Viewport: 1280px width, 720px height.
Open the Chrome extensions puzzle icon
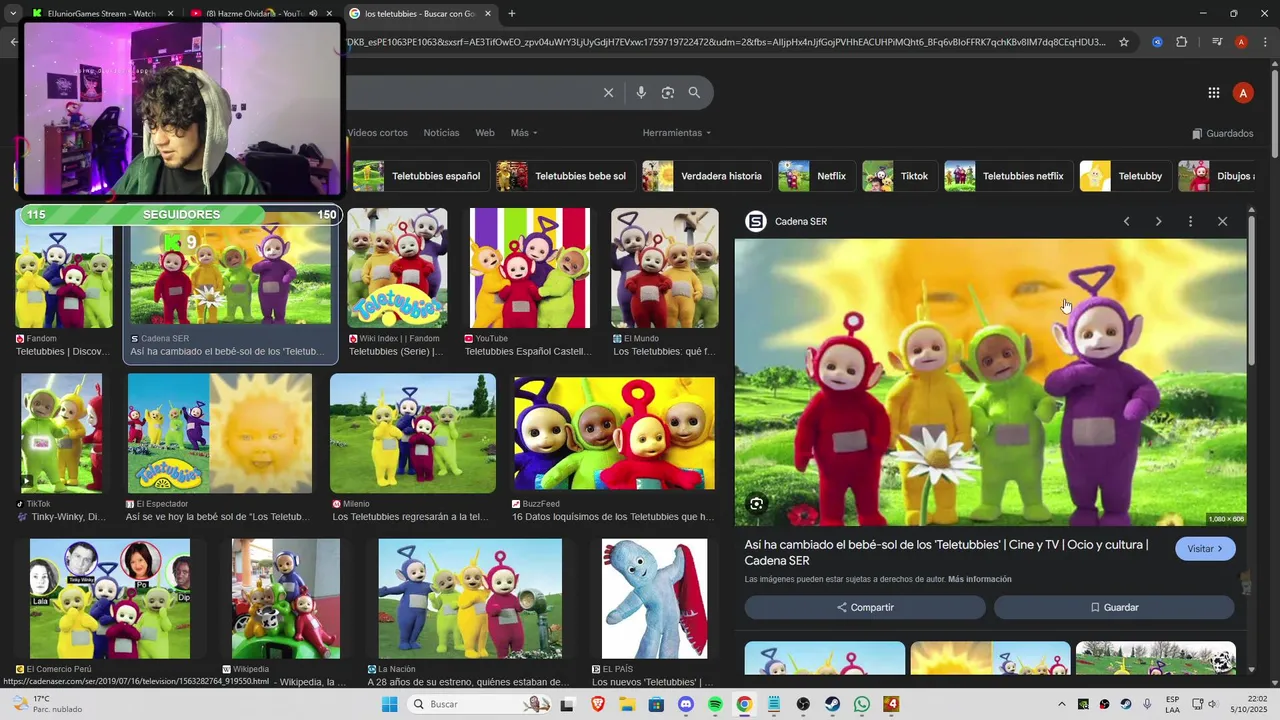click(1182, 42)
